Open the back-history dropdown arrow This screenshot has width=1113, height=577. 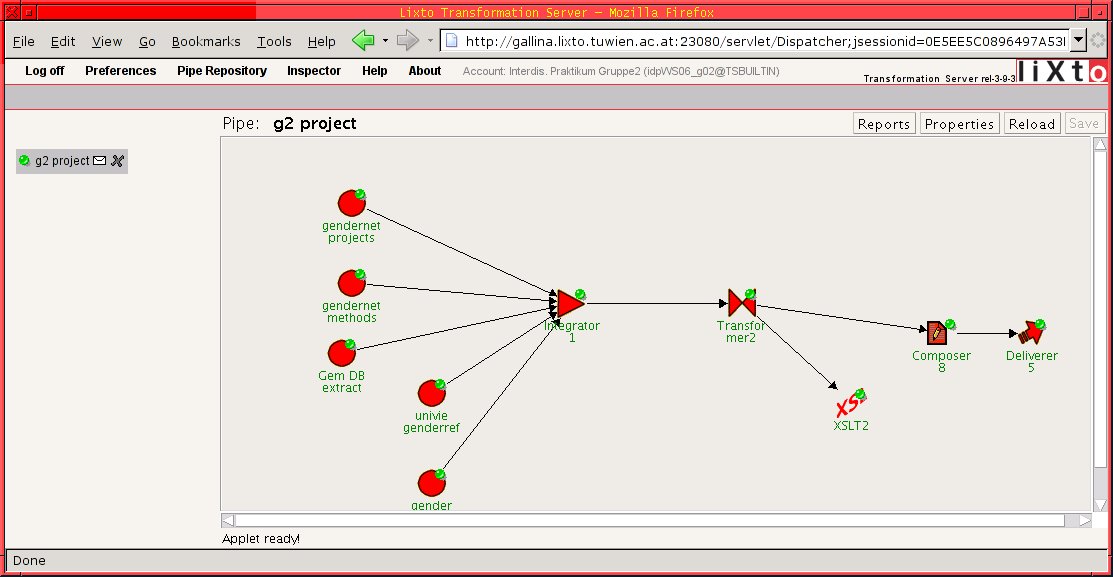[385, 41]
